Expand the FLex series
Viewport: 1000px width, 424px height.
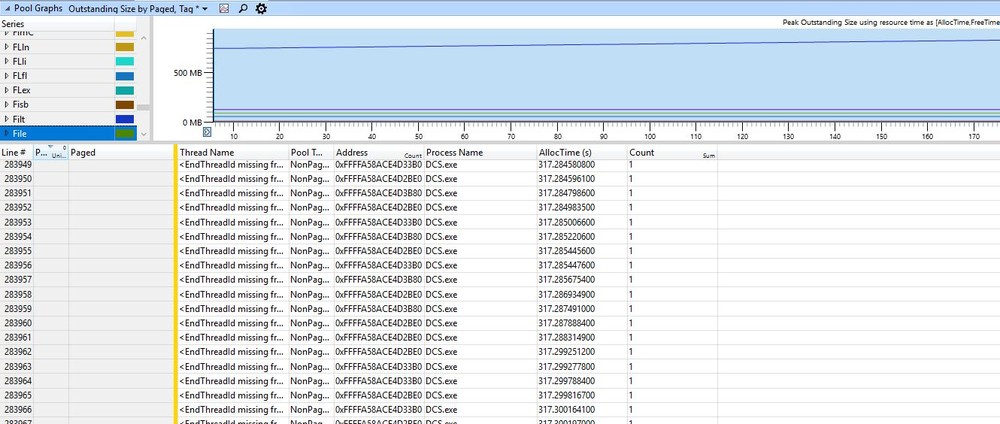pyautogui.click(x=7, y=91)
